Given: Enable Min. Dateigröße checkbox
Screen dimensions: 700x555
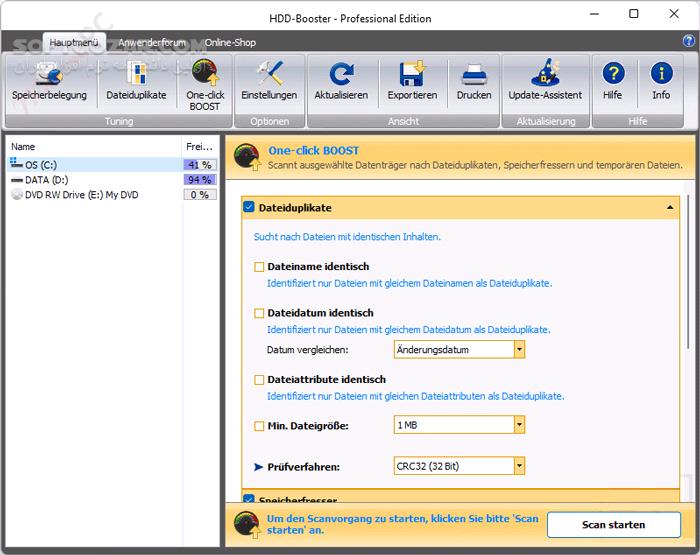Looking at the screenshot, I should [x=259, y=426].
